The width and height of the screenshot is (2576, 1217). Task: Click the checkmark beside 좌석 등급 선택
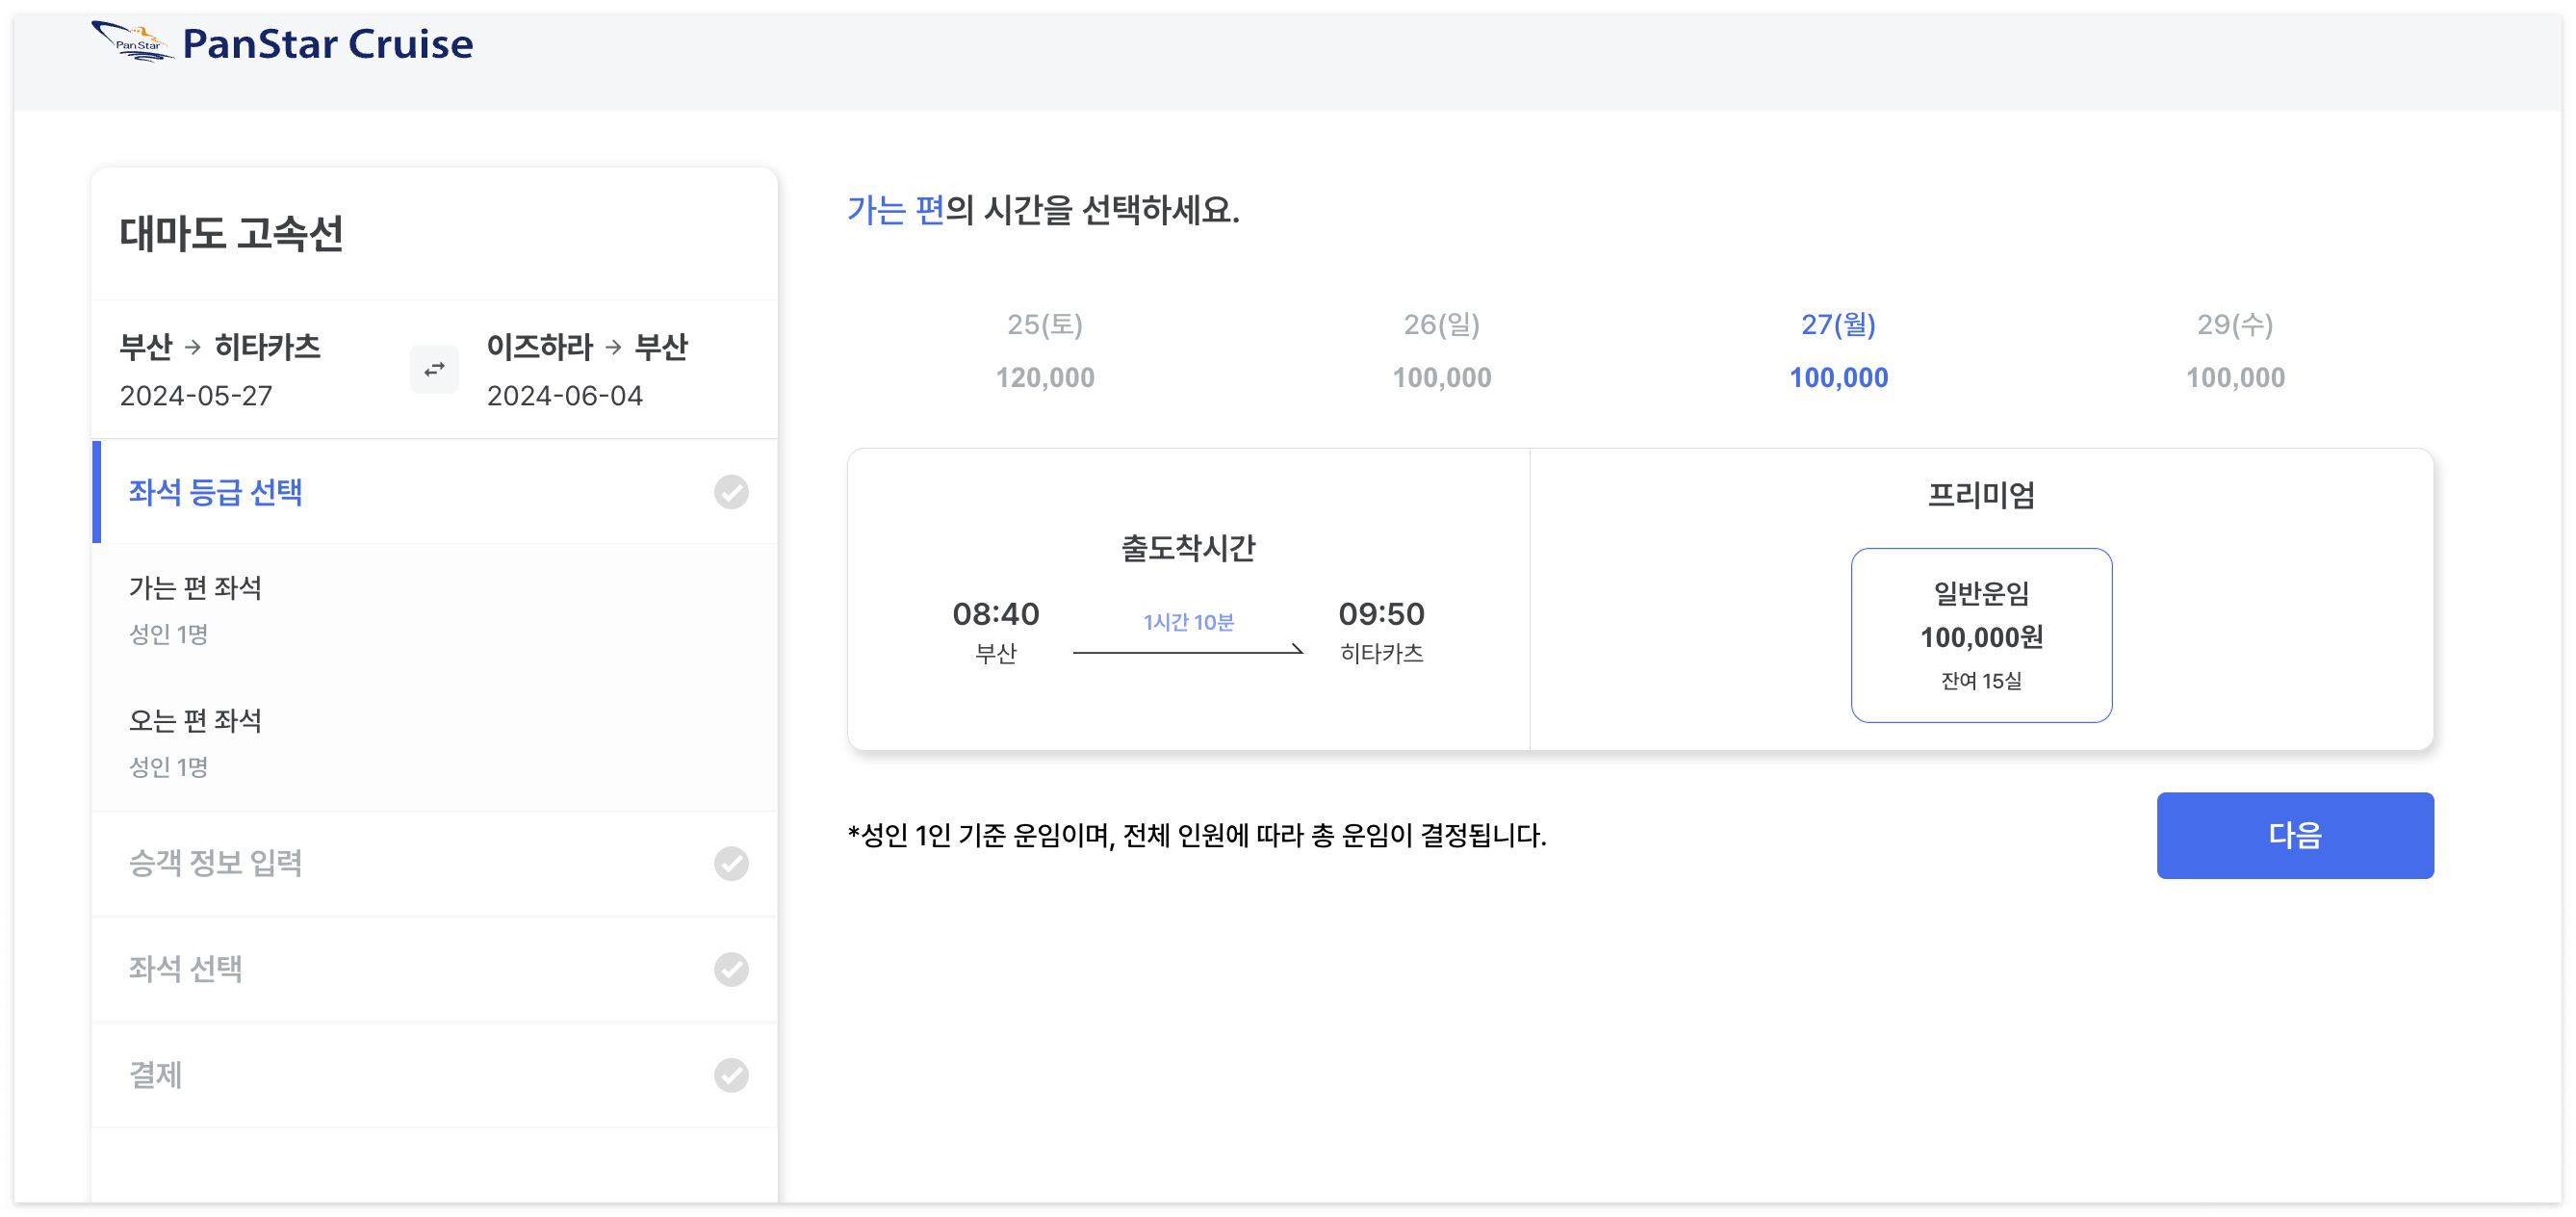[x=732, y=492]
